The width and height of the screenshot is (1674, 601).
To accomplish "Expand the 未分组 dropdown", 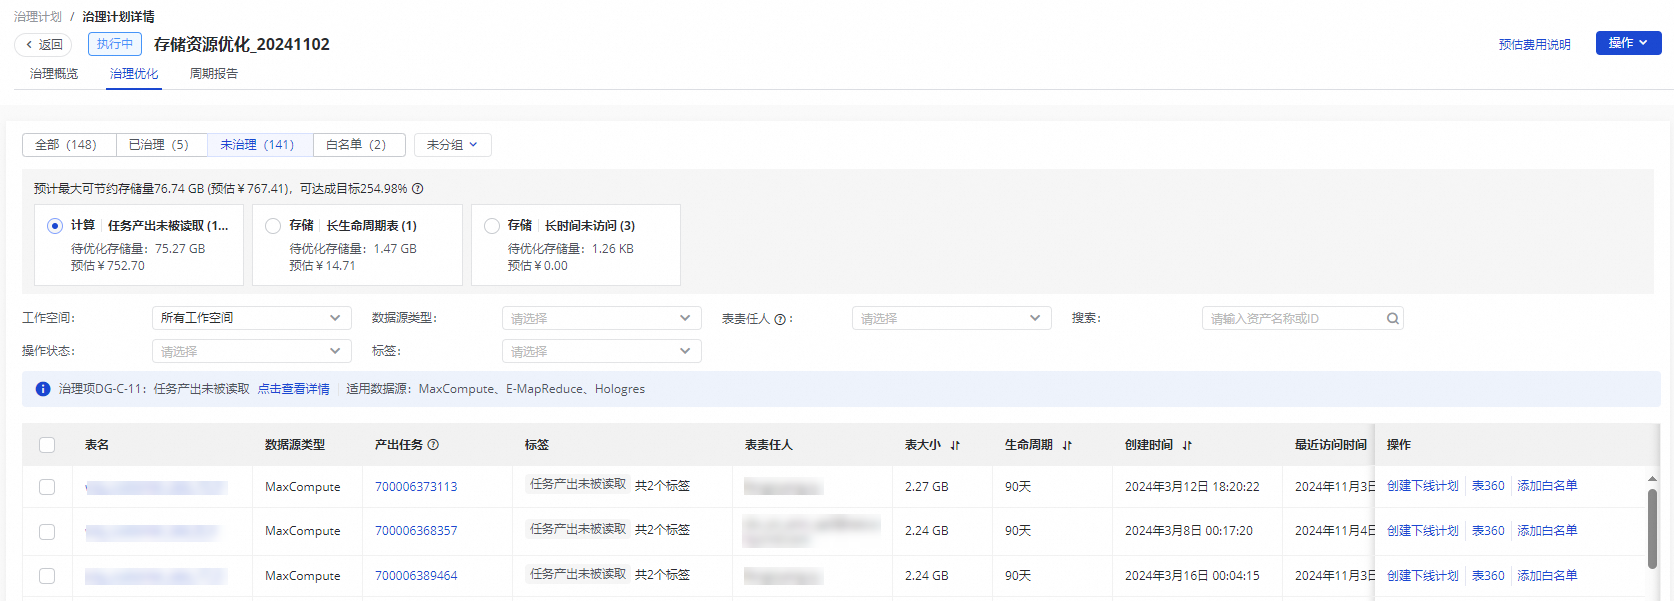I will [452, 145].
